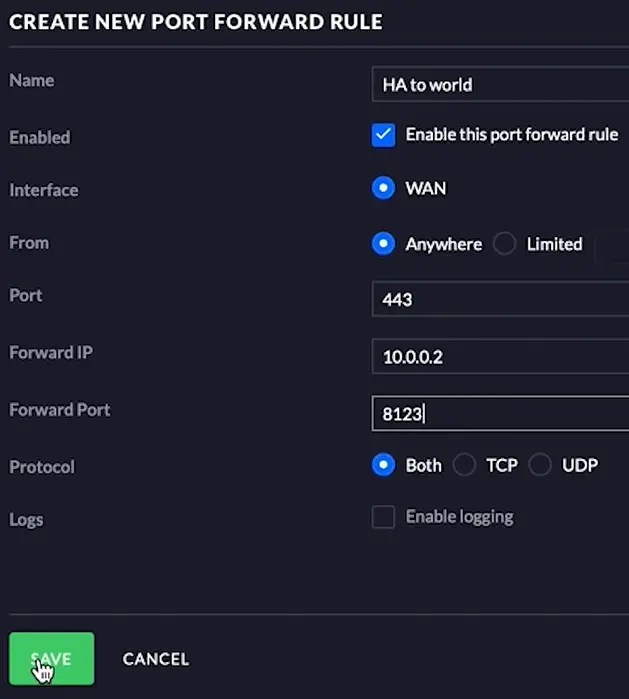The width and height of the screenshot is (629, 699).
Task: Tick the Enable logging checkbox
Action: pyautogui.click(x=383, y=517)
